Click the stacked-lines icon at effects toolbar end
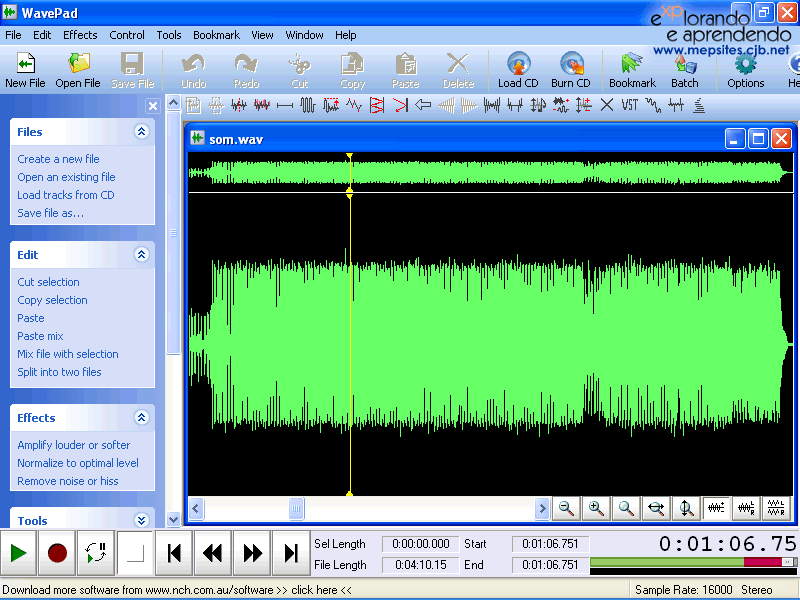800x600 pixels. tap(699, 105)
